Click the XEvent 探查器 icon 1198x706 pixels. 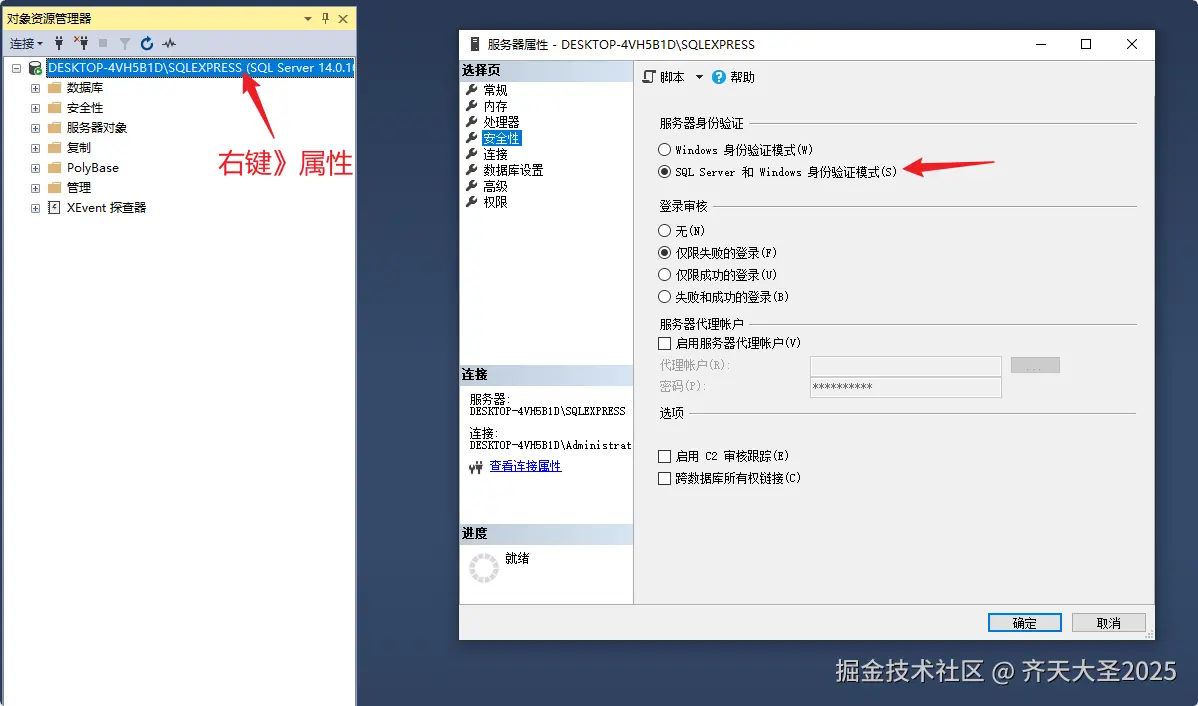[54, 207]
